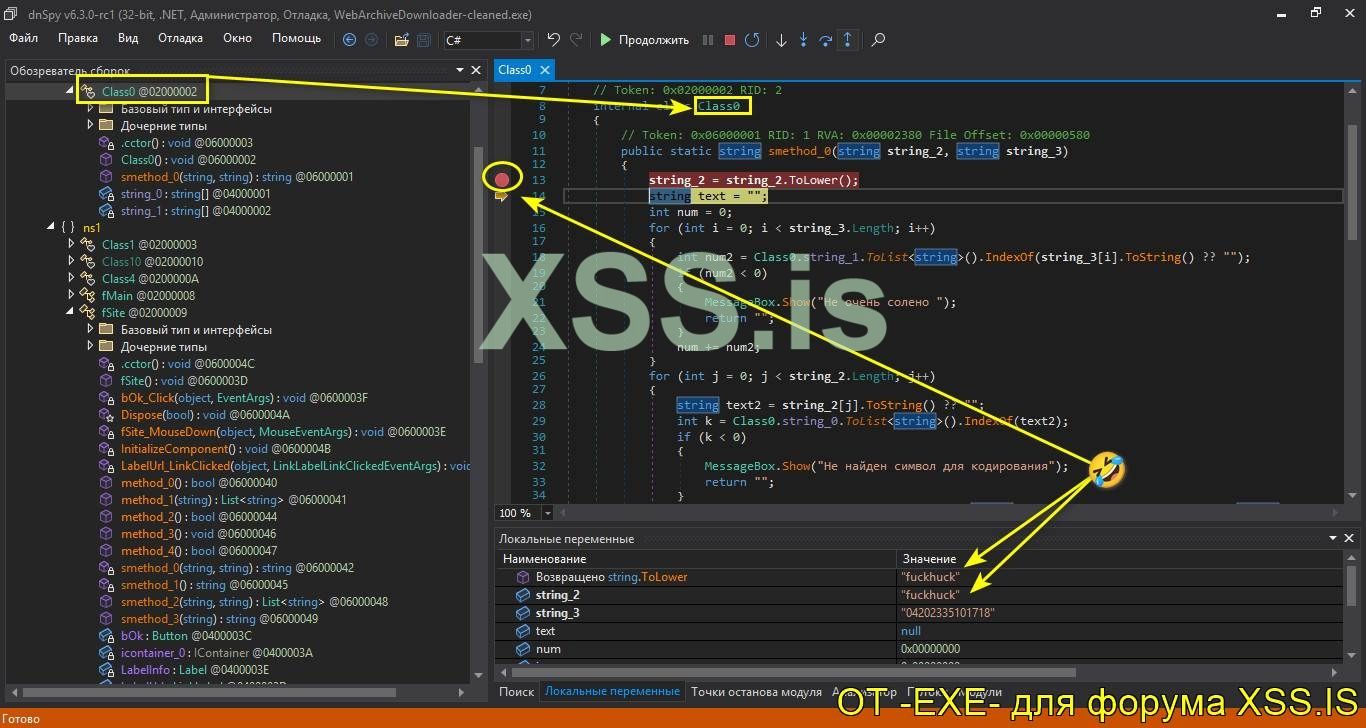Save all using the disk icon
The image size is (1366, 728).
[x=424, y=40]
